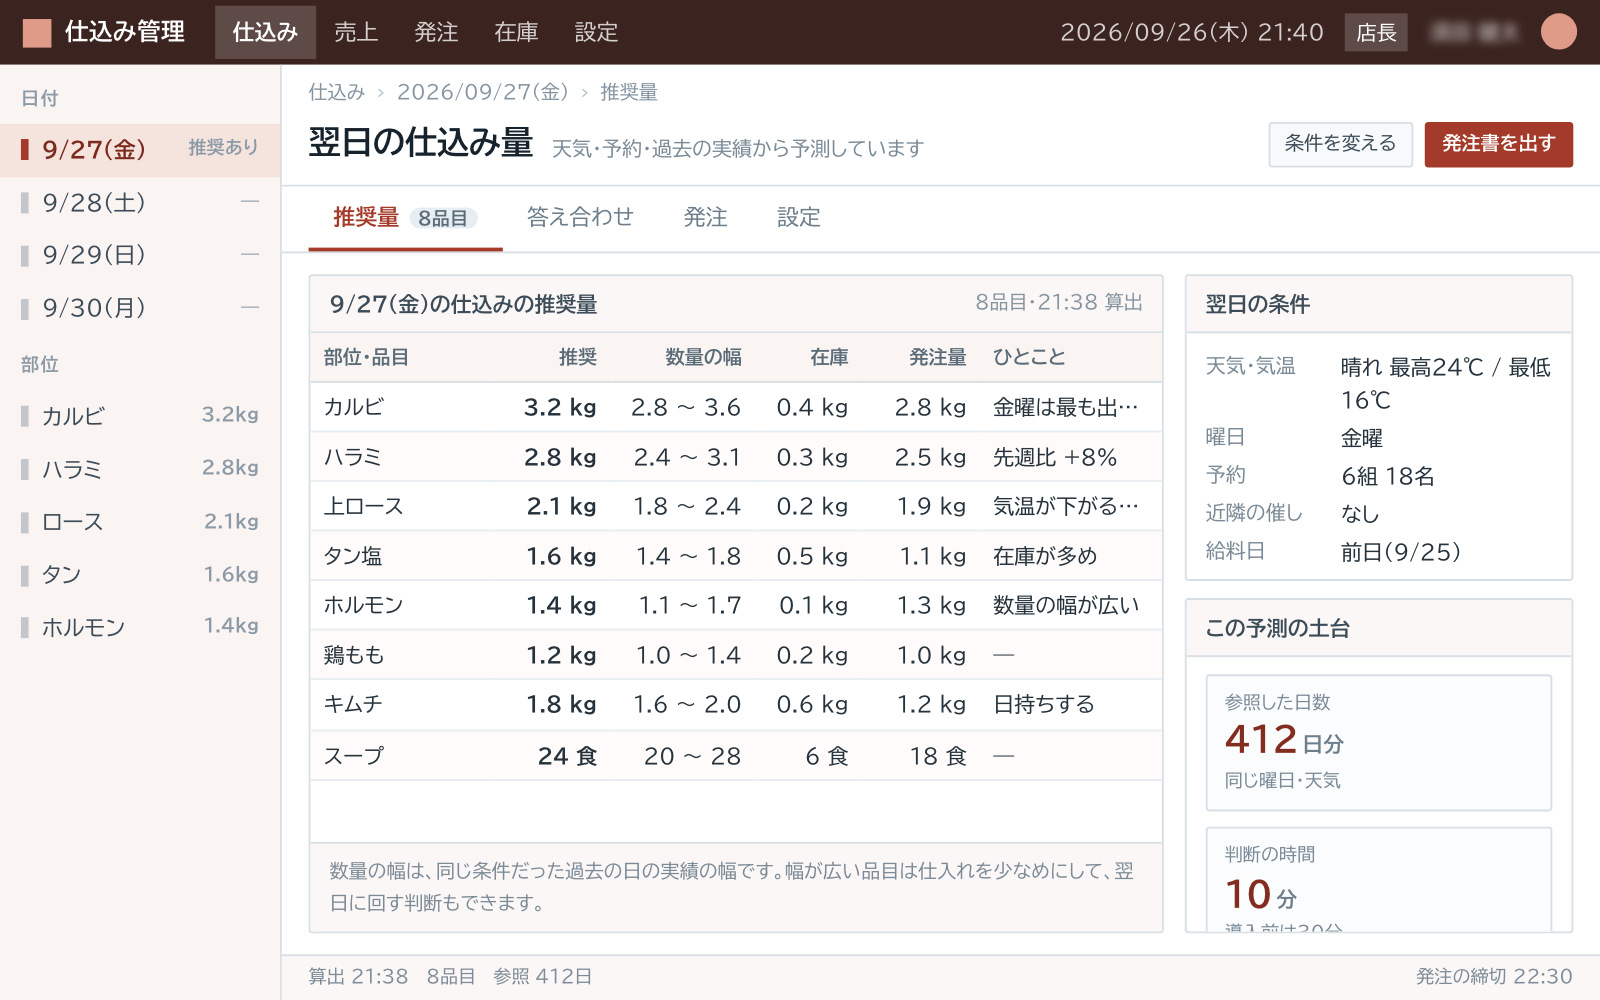This screenshot has width=1600, height=1000.
Task: Click the 条件を変える button
Action: click(x=1340, y=144)
